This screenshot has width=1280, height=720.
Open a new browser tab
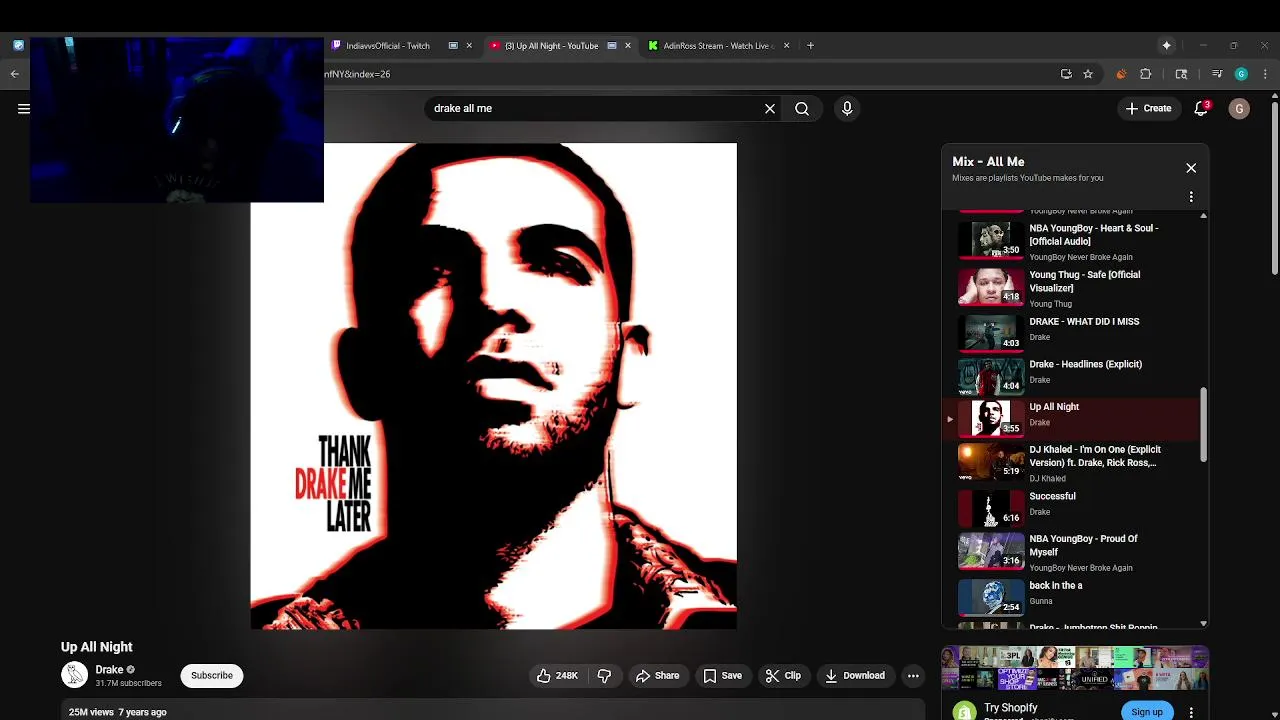click(x=810, y=45)
